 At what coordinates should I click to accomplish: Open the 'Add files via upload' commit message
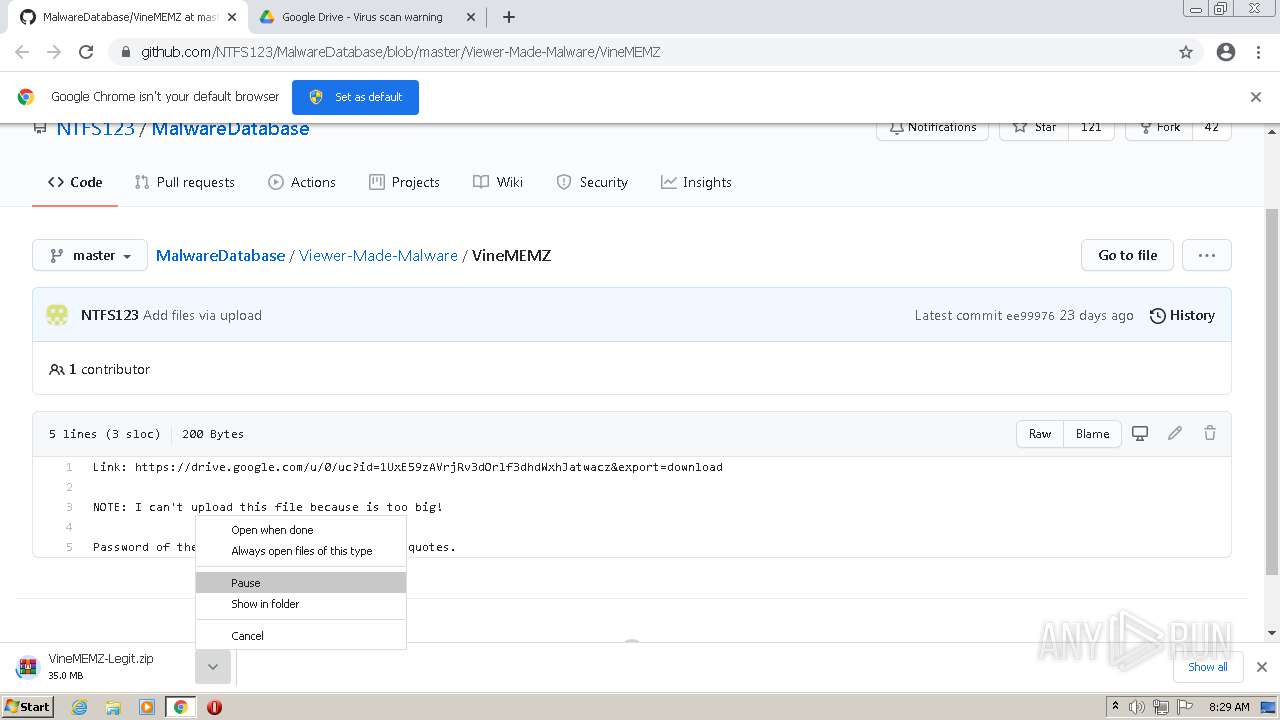click(x=202, y=315)
